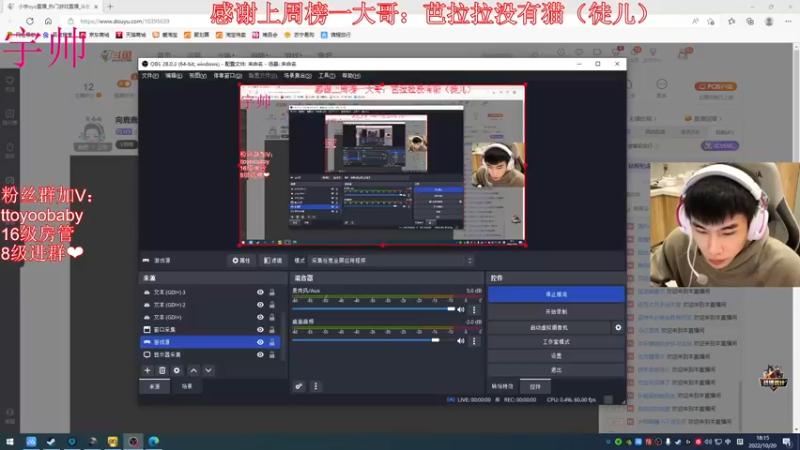Open Edge profile avatar icon
800x450 pixels.
point(769,21)
